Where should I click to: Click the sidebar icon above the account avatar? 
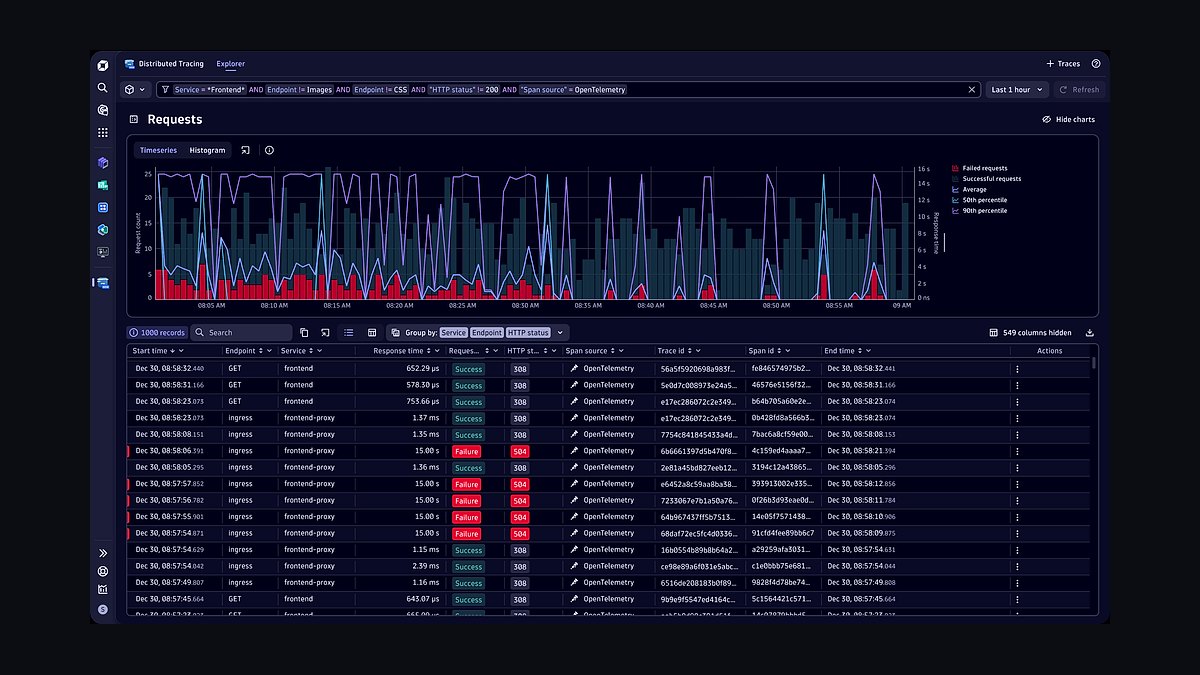pos(102,589)
